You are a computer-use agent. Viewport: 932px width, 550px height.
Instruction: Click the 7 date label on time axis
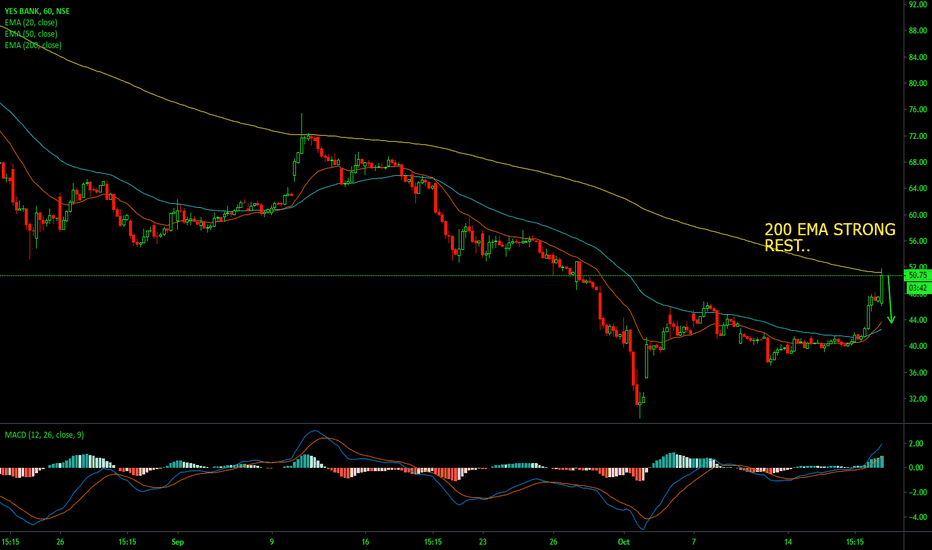[694, 542]
